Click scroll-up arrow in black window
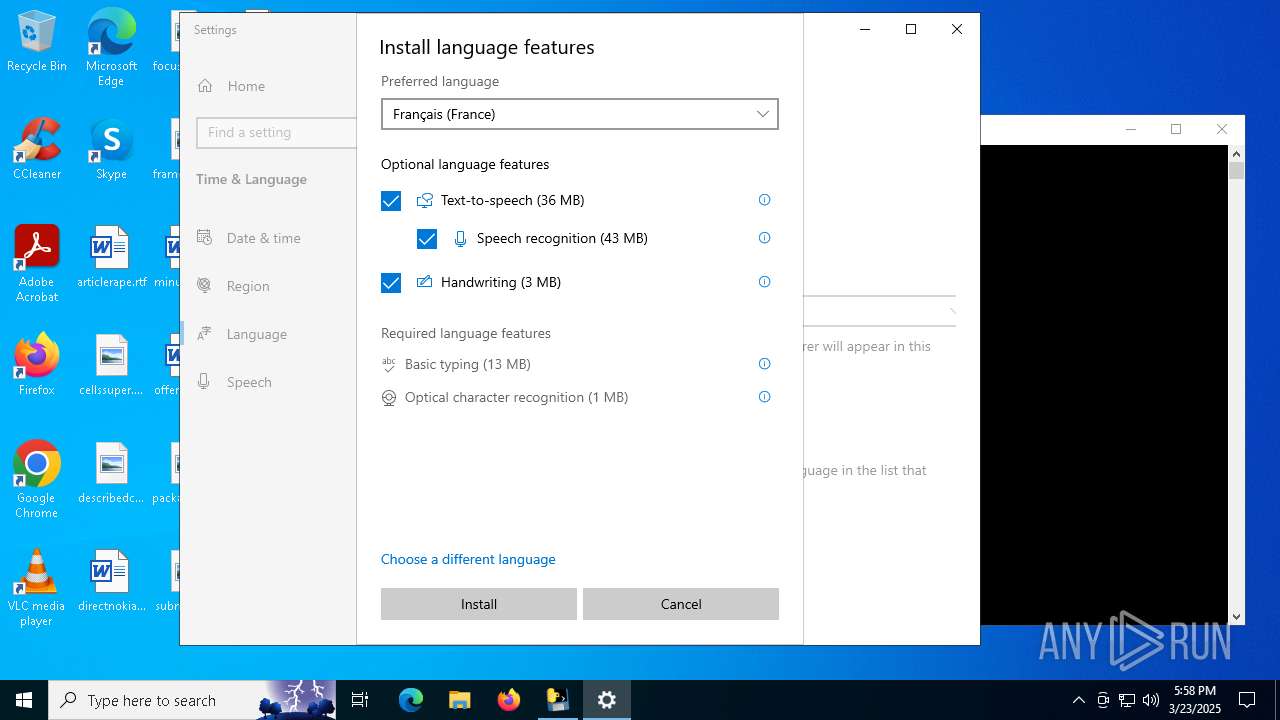This screenshot has height=720, width=1280. pyautogui.click(x=1236, y=154)
